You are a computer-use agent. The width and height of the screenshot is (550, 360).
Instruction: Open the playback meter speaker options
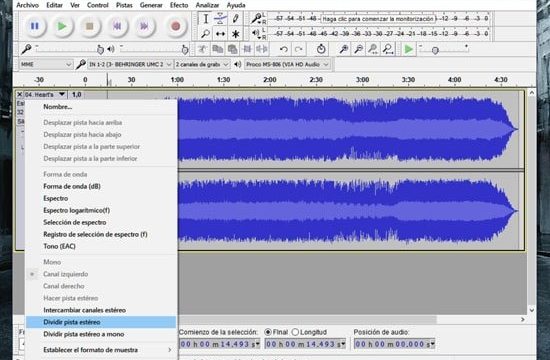(256, 34)
